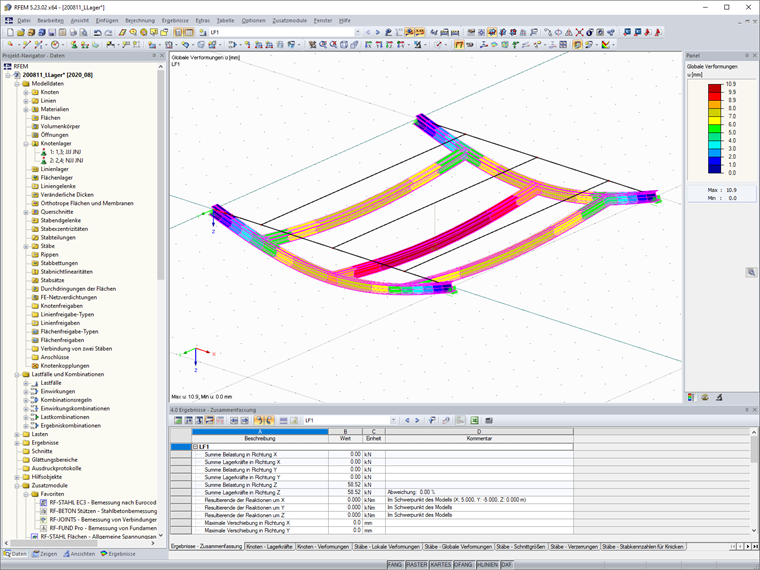Click the yellow 7.0 color band in legend
Screen dimensions: 760x570
click(716, 120)
